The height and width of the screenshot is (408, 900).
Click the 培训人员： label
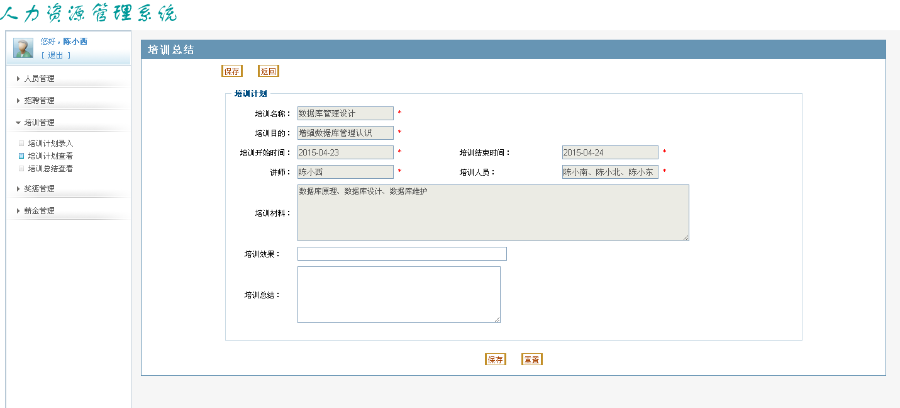click(477, 172)
